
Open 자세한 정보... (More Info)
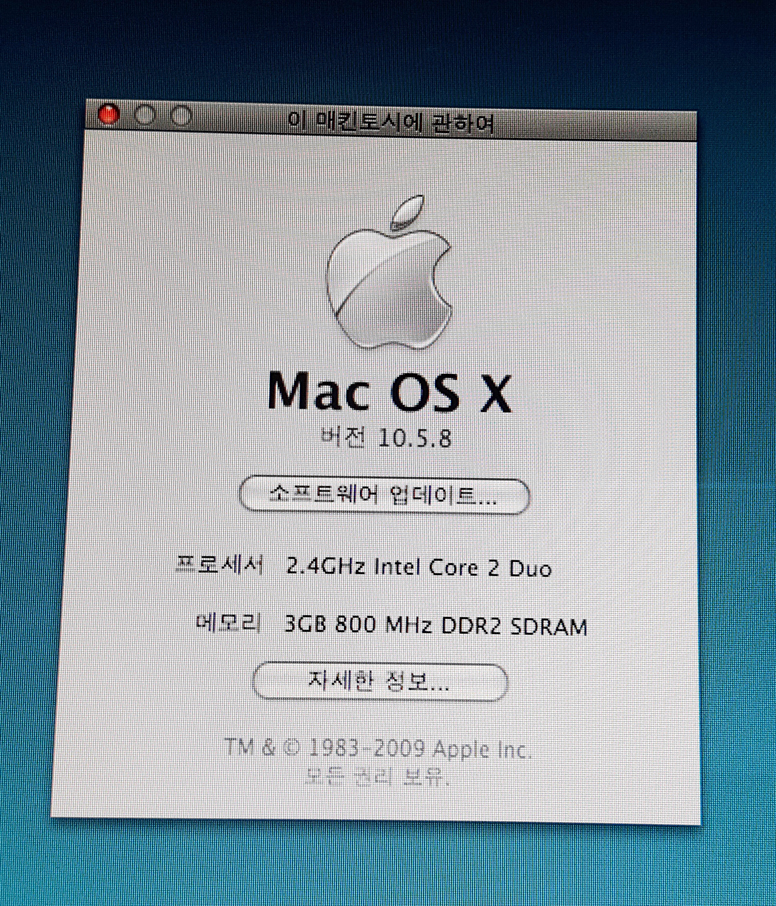[380, 683]
